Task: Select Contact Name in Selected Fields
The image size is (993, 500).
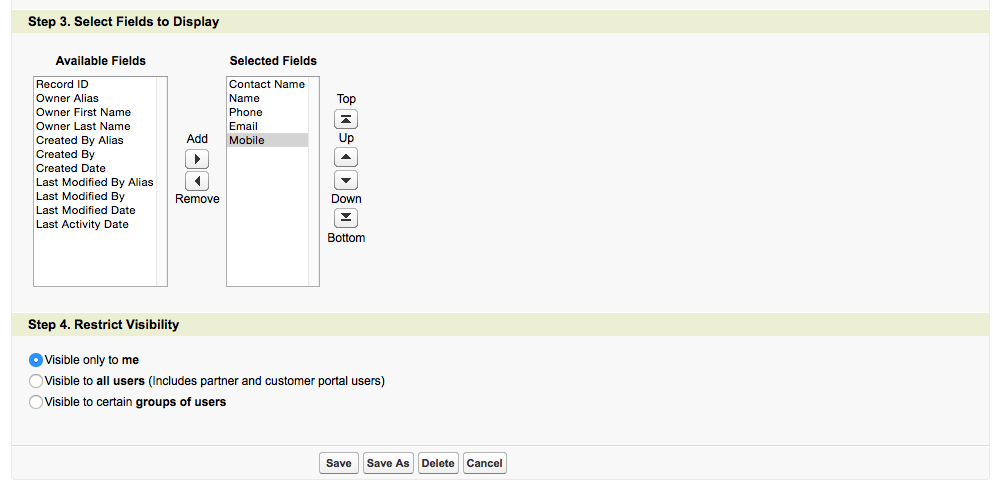Action: point(266,84)
